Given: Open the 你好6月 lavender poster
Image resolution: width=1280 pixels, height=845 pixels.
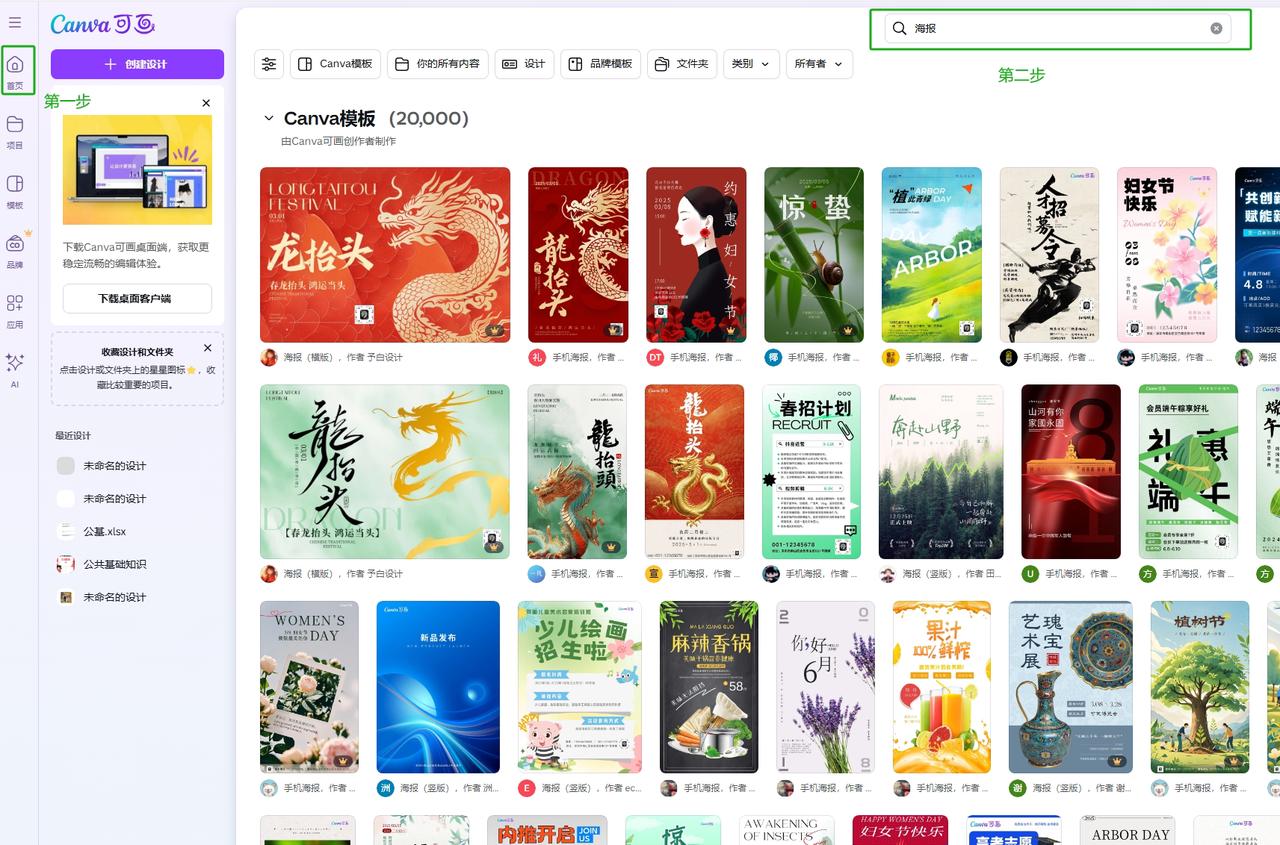Looking at the screenshot, I should tap(826, 687).
